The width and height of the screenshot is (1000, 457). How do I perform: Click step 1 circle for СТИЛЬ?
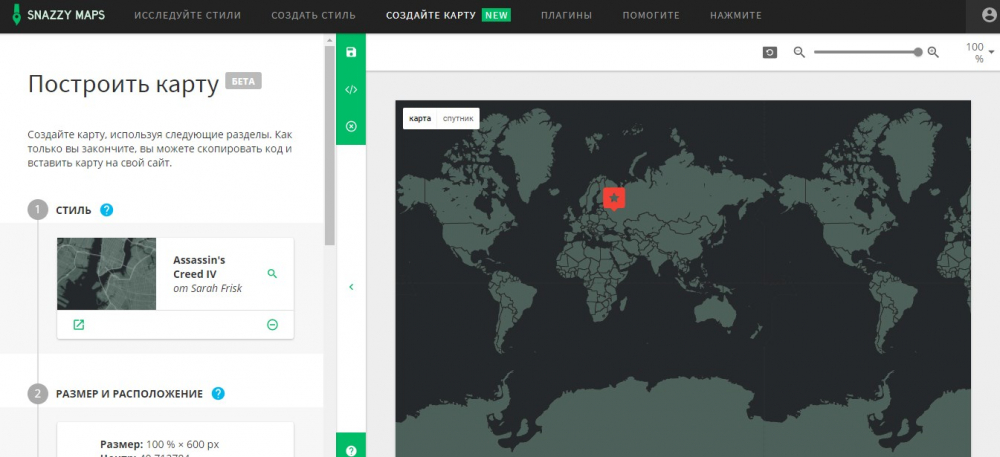(38, 210)
